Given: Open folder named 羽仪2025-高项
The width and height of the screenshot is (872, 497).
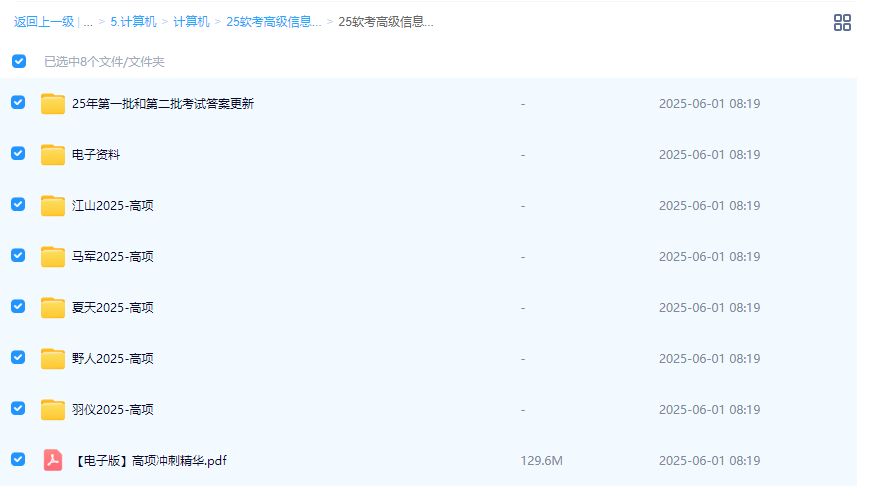Looking at the screenshot, I should 112,410.
